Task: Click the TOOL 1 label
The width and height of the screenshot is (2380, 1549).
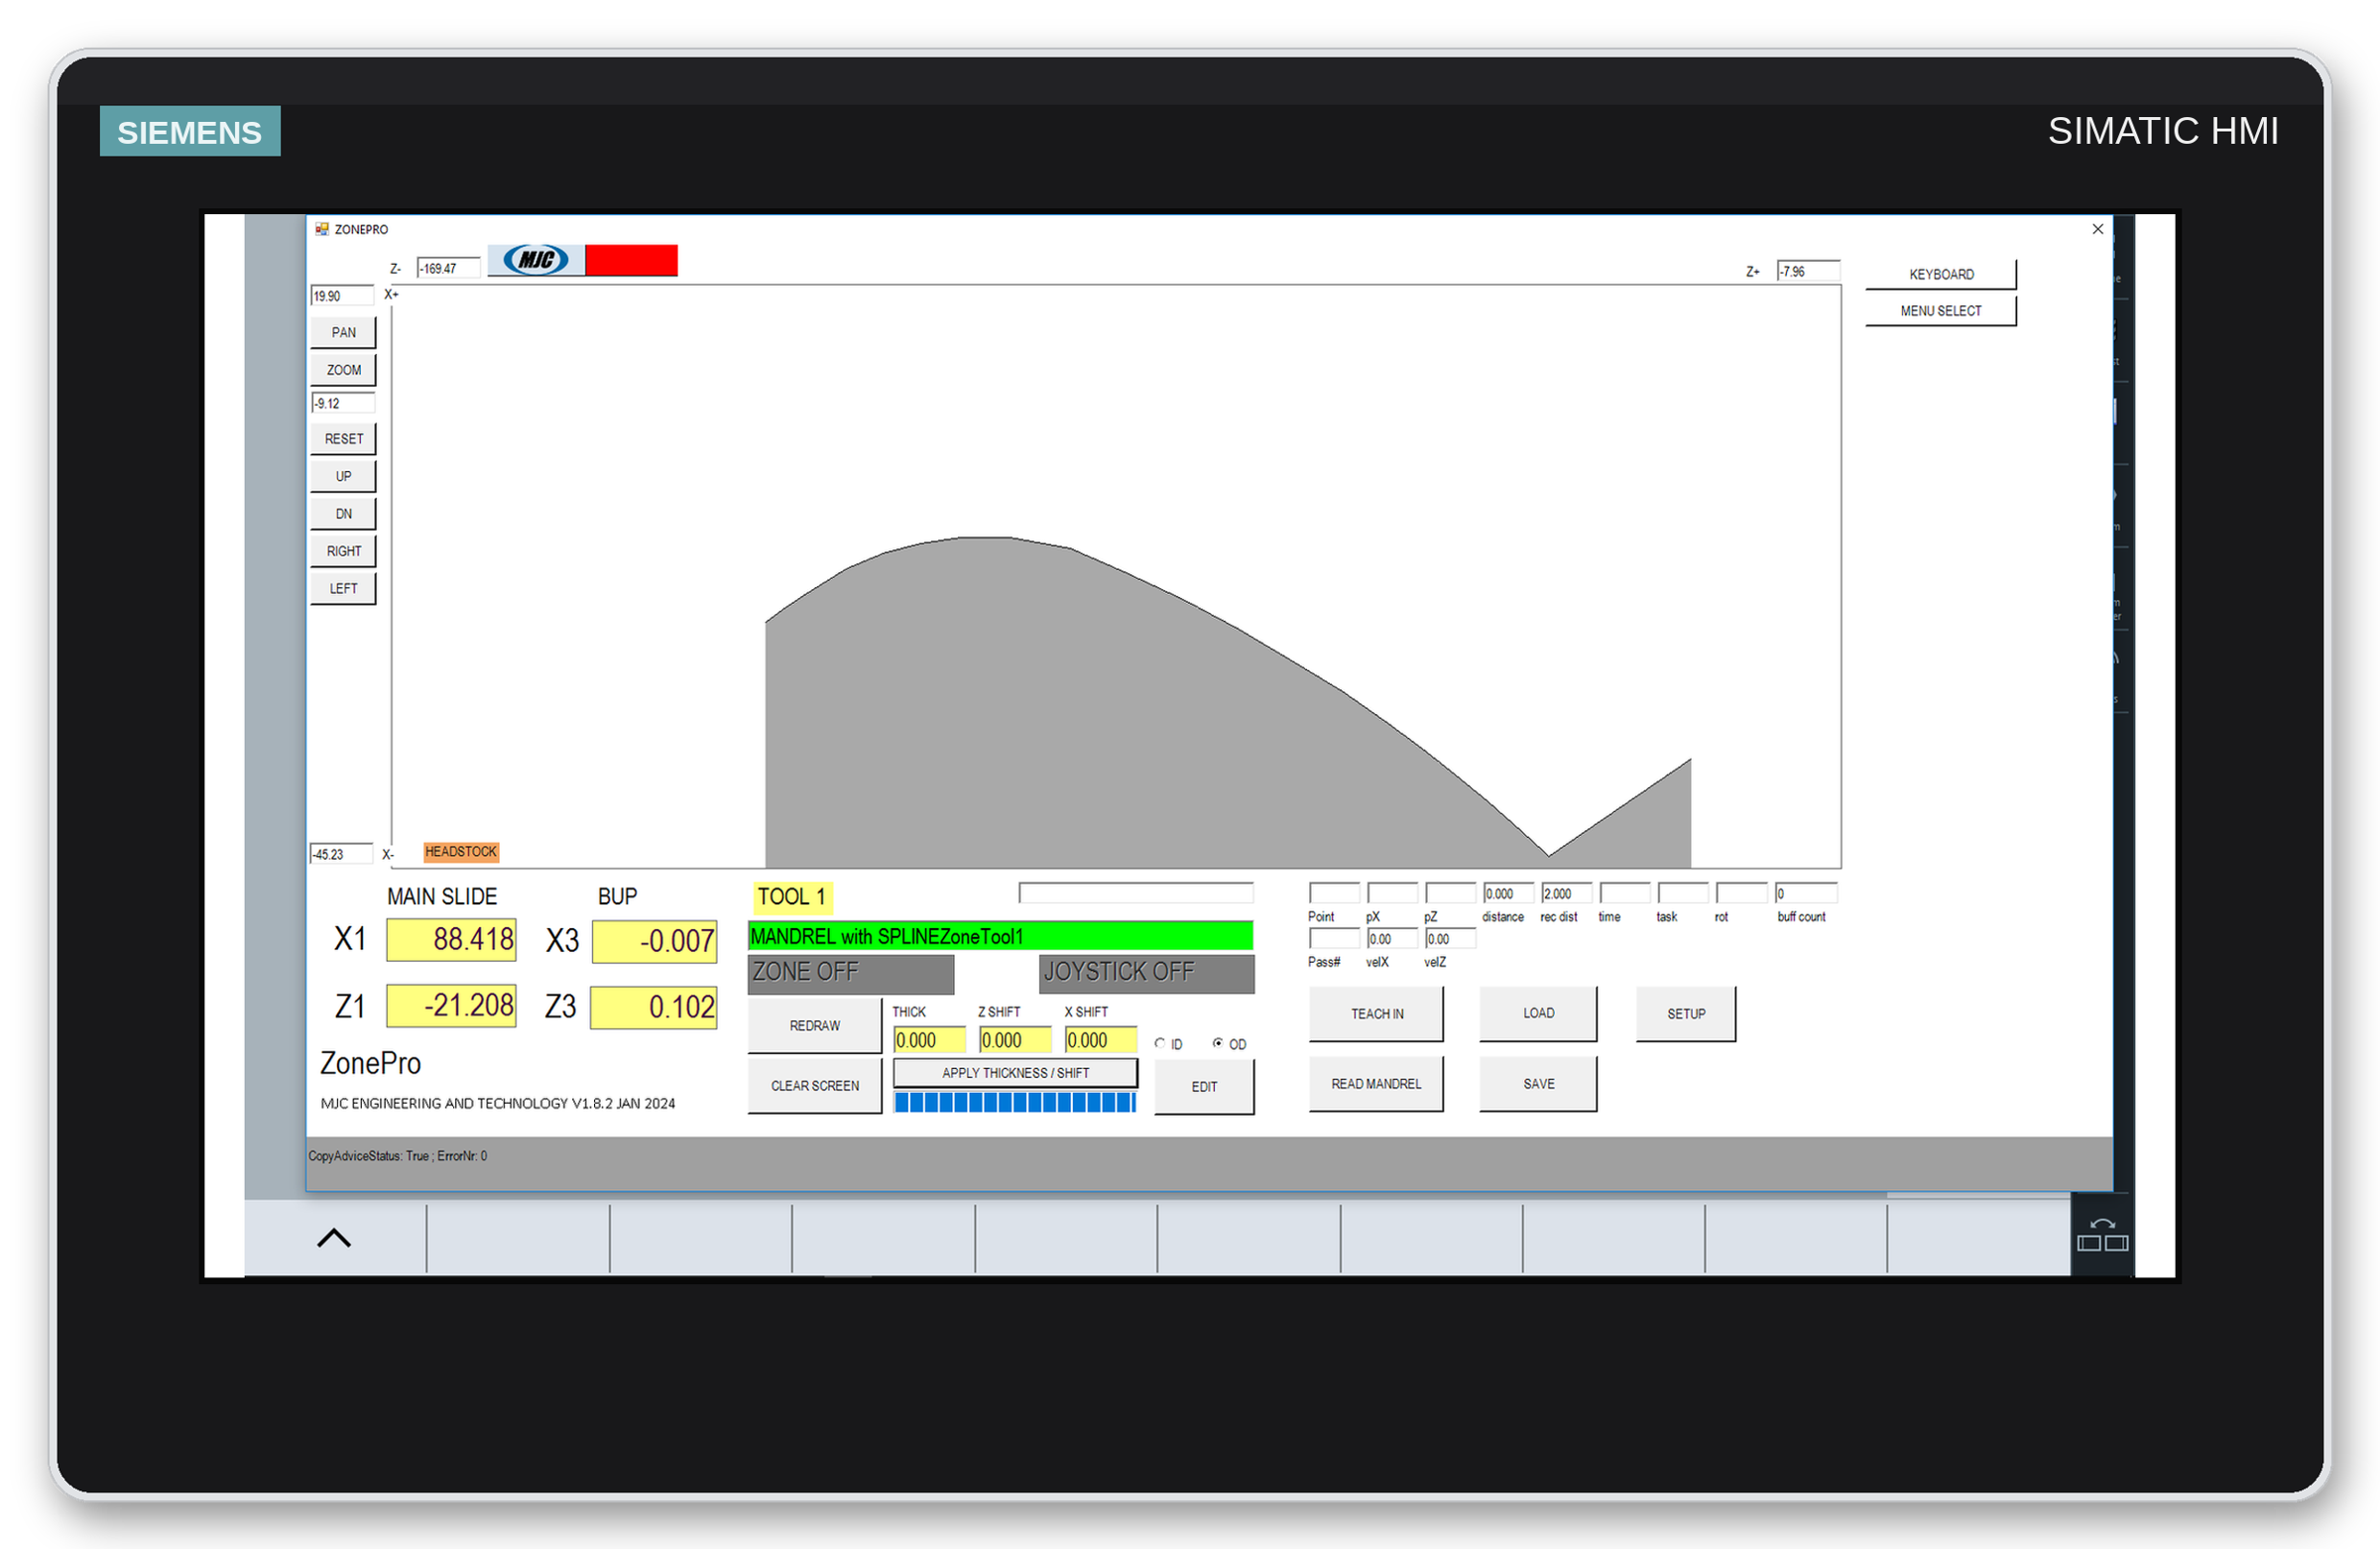Action: [791, 896]
